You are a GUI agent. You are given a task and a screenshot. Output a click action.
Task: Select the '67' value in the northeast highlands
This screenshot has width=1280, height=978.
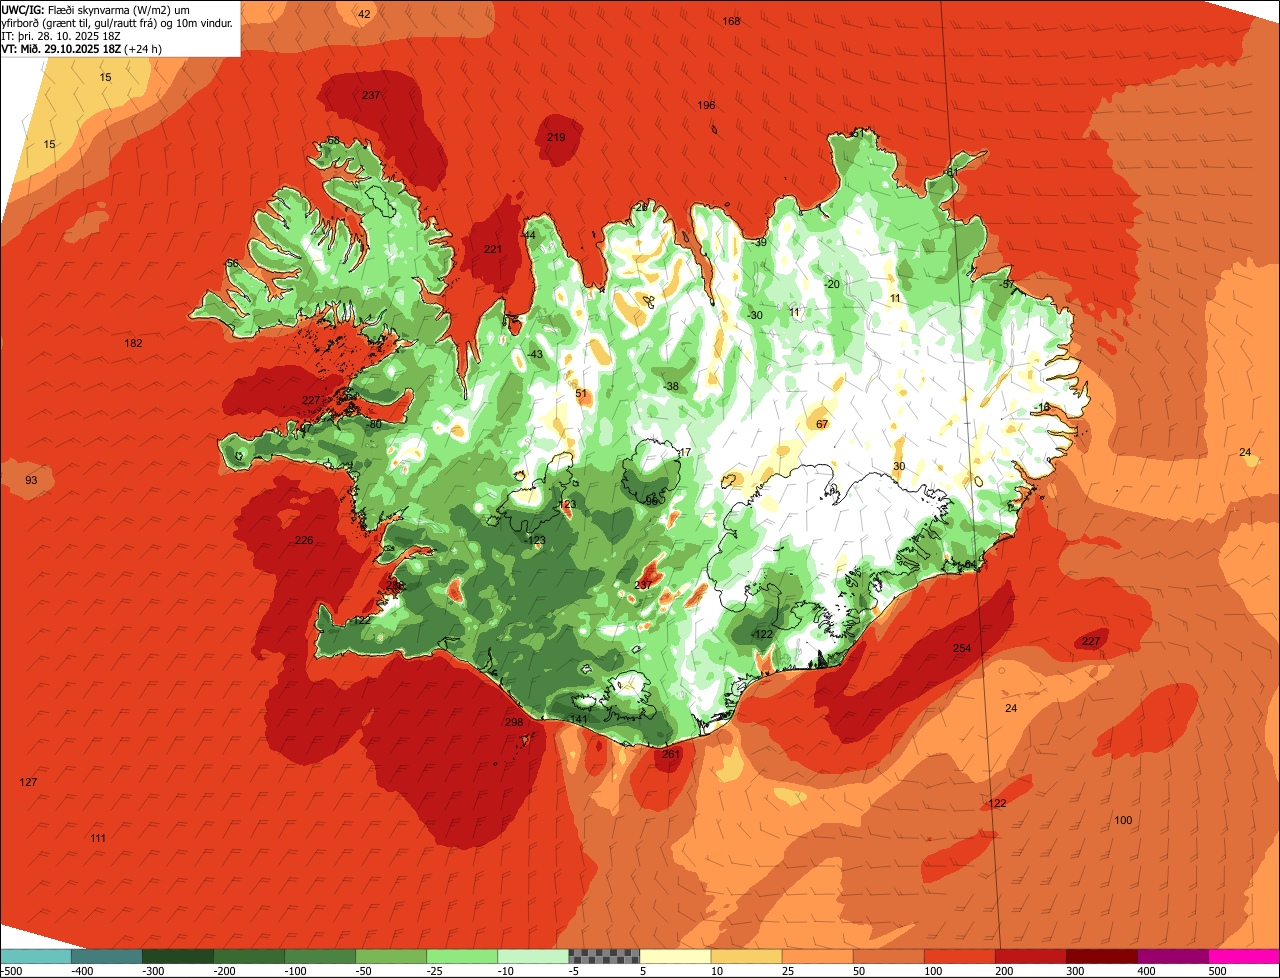pos(822,424)
